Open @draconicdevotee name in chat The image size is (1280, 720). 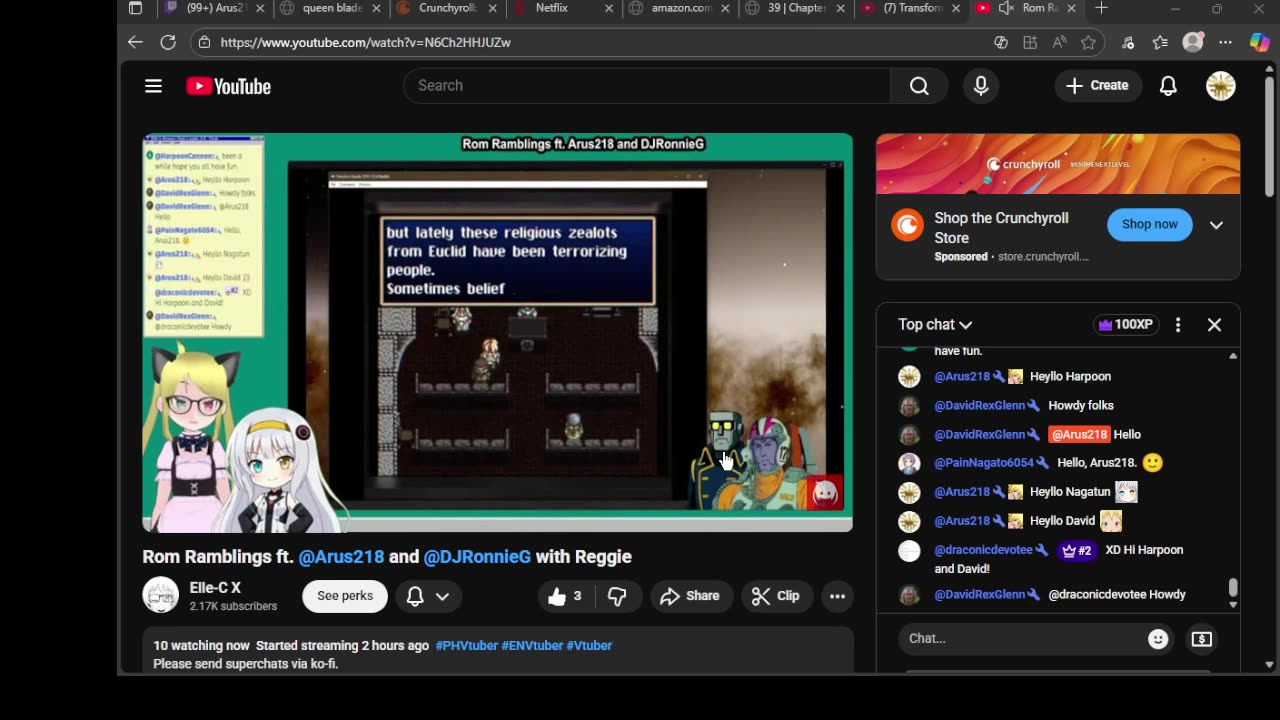pyautogui.click(x=983, y=550)
